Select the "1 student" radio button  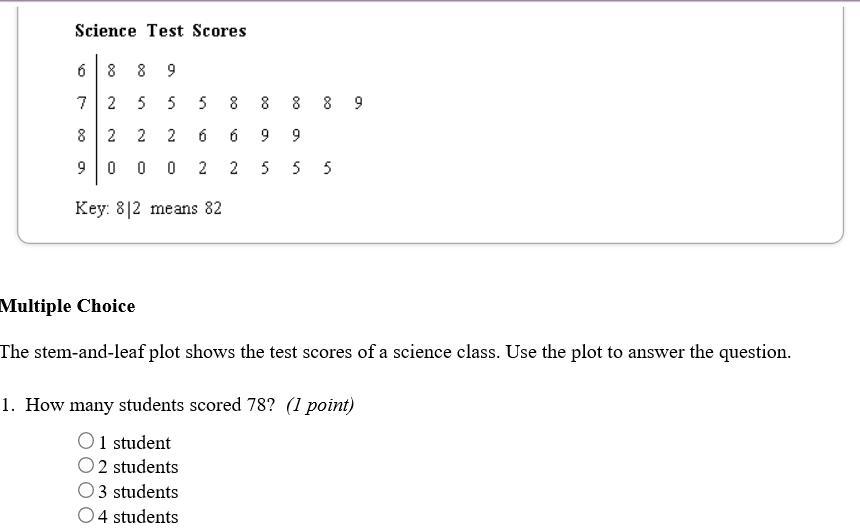86,440
